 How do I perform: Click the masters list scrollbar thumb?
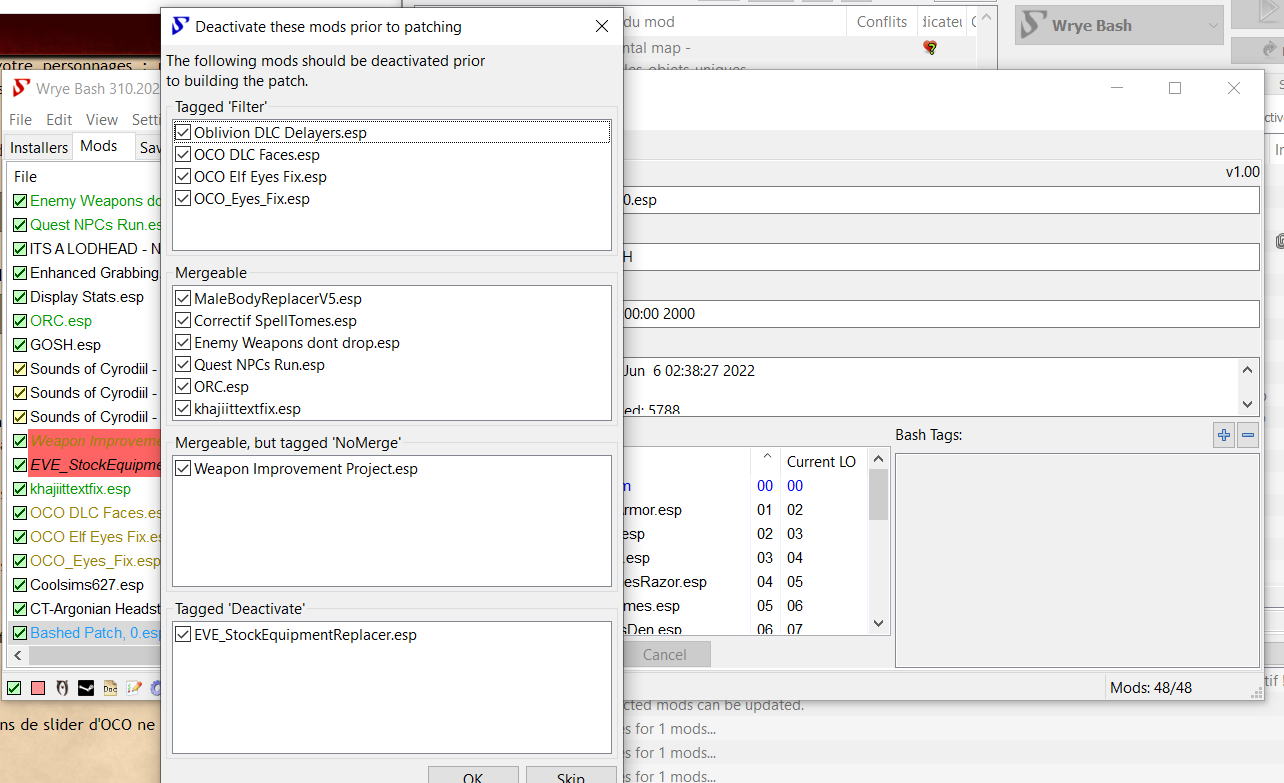click(878, 495)
